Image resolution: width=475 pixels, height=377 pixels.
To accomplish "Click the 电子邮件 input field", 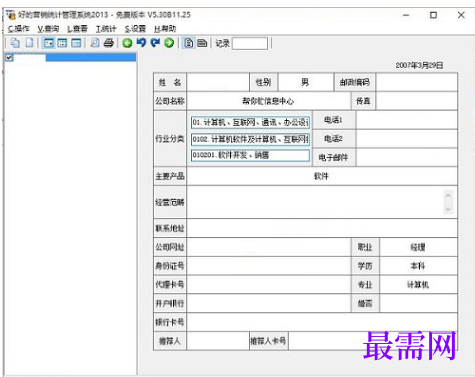I will pos(406,157).
